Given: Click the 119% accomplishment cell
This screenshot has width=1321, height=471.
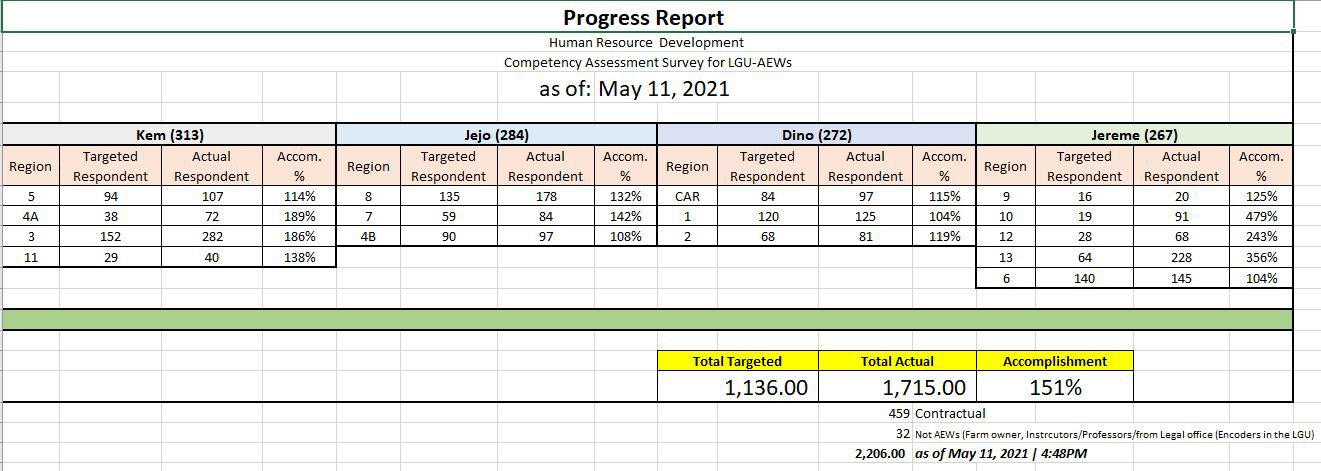Looking at the screenshot, I should pyautogui.click(x=944, y=237).
